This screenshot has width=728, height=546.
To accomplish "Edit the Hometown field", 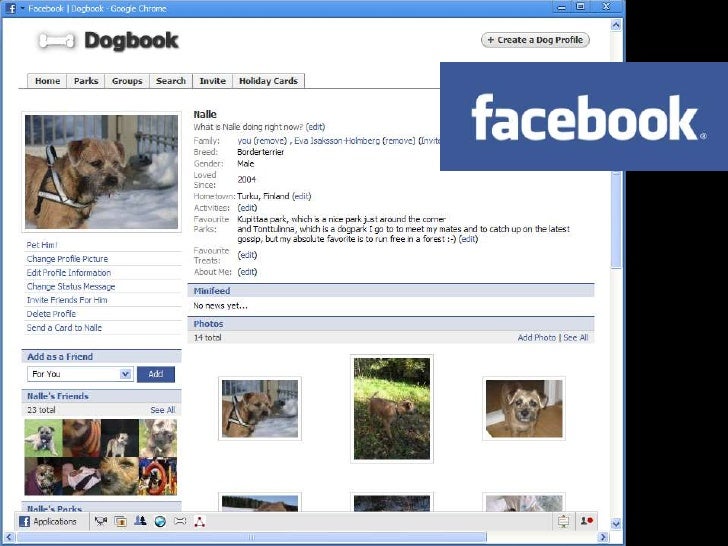I will point(301,196).
